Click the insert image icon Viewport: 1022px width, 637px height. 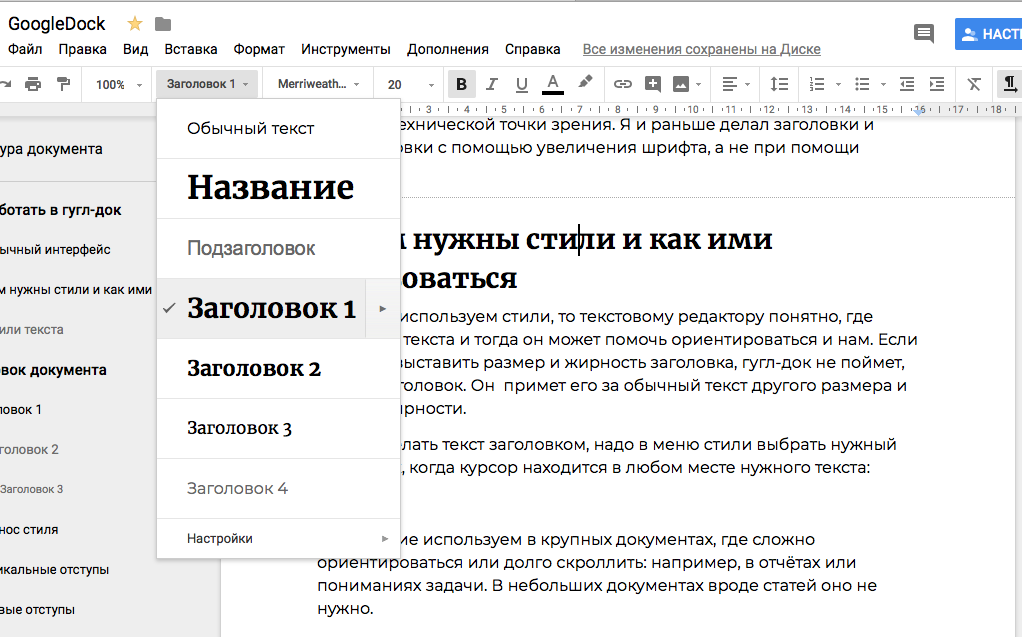(681, 84)
